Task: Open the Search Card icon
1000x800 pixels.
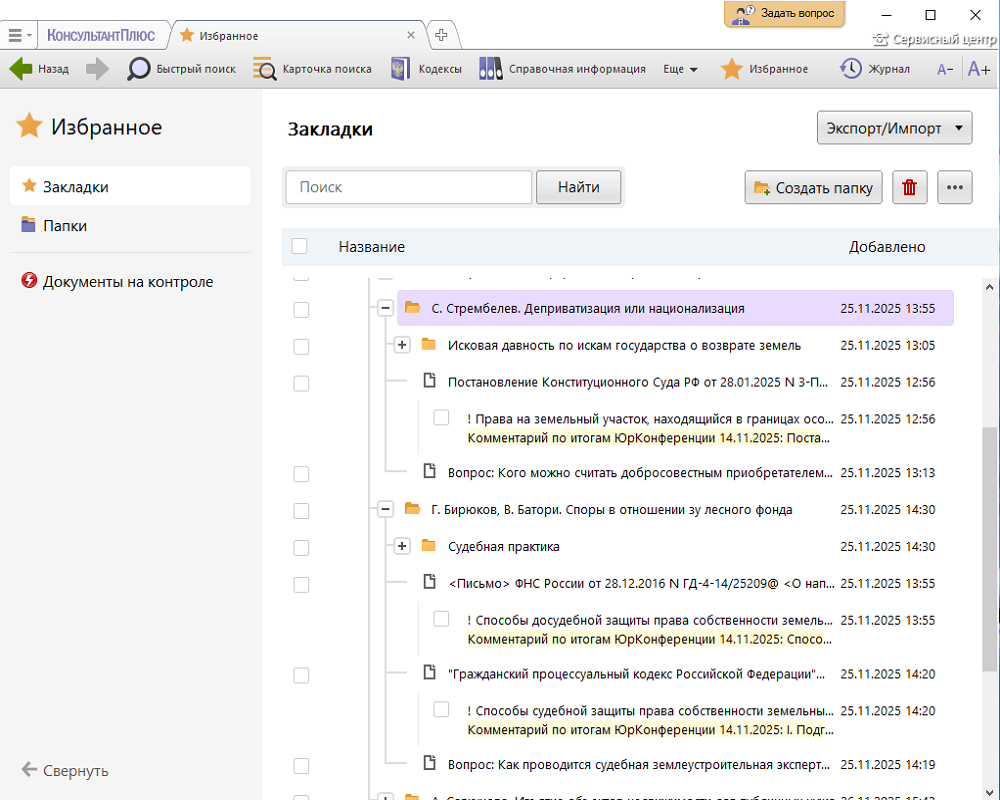Action: [x=265, y=69]
